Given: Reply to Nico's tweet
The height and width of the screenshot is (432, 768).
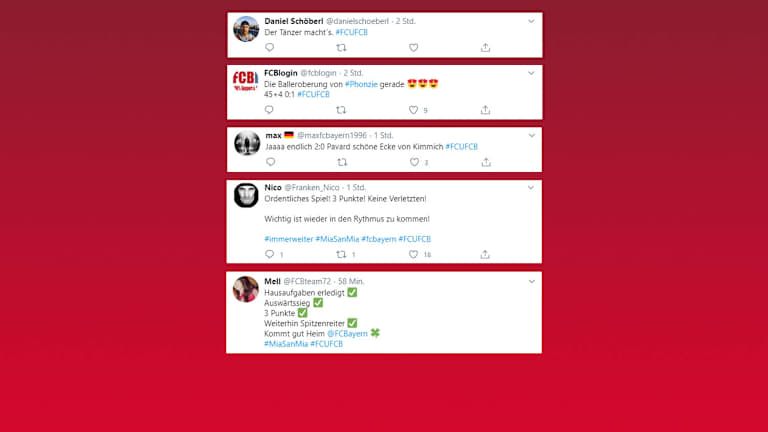Looking at the screenshot, I should (x=269, y=254).
